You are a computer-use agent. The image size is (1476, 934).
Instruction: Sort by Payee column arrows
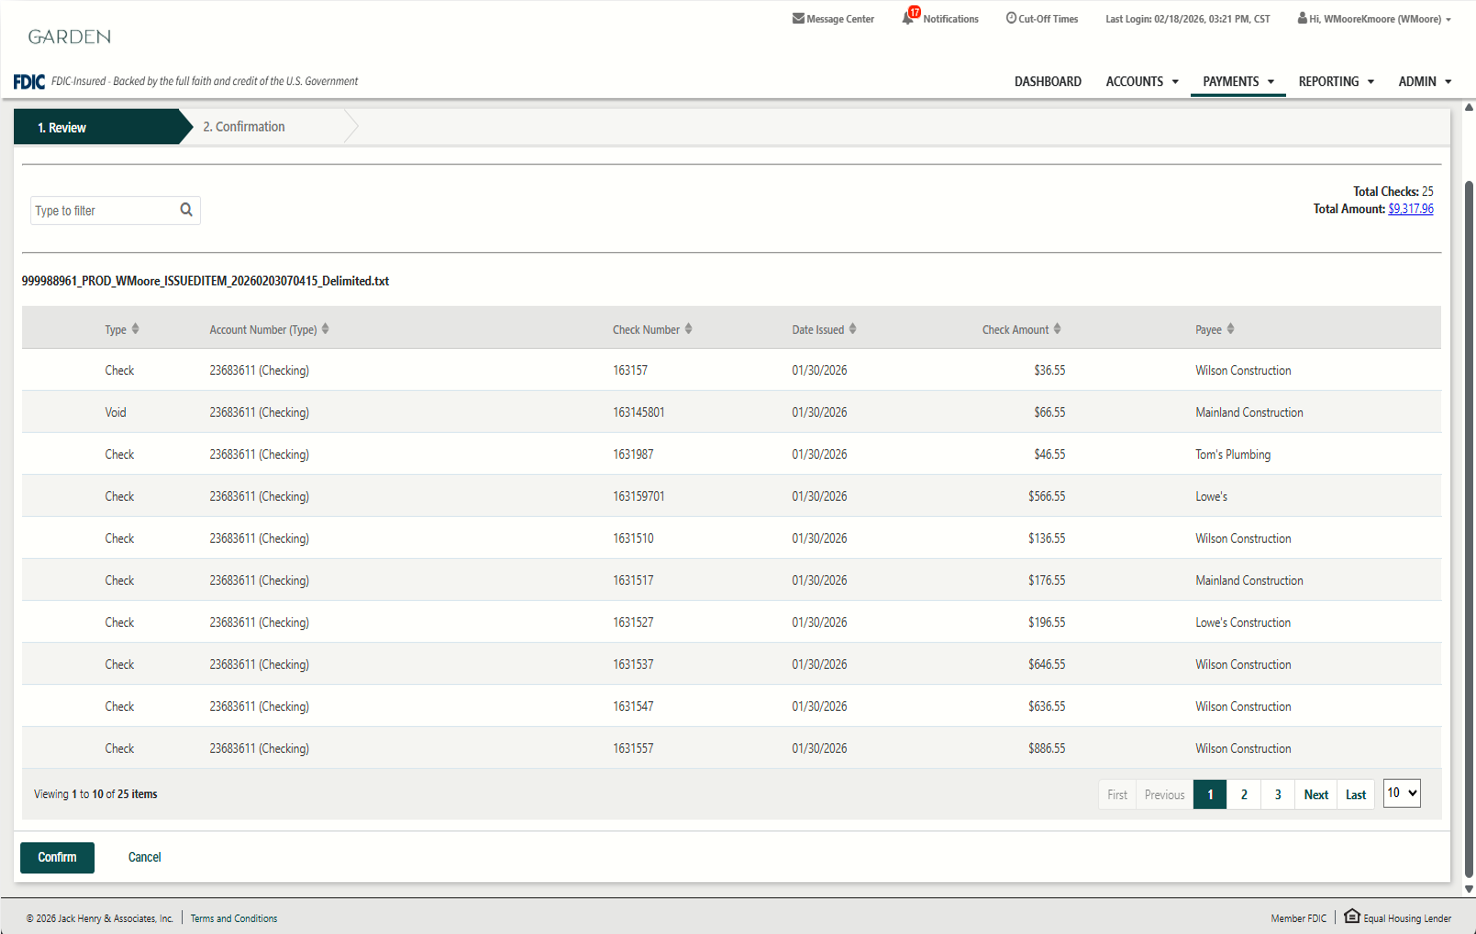pyautogui.click(x=1230, y=329)
